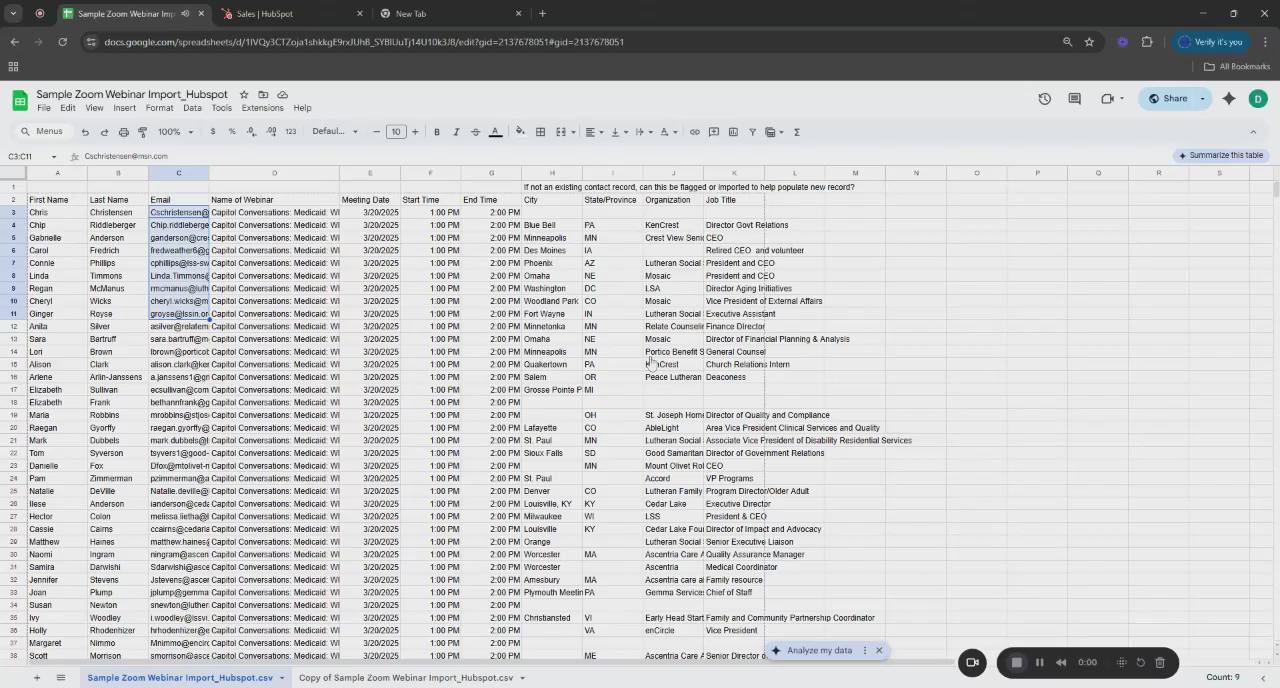
Task: Open the Insert menu
Action: tap(124, 108)
